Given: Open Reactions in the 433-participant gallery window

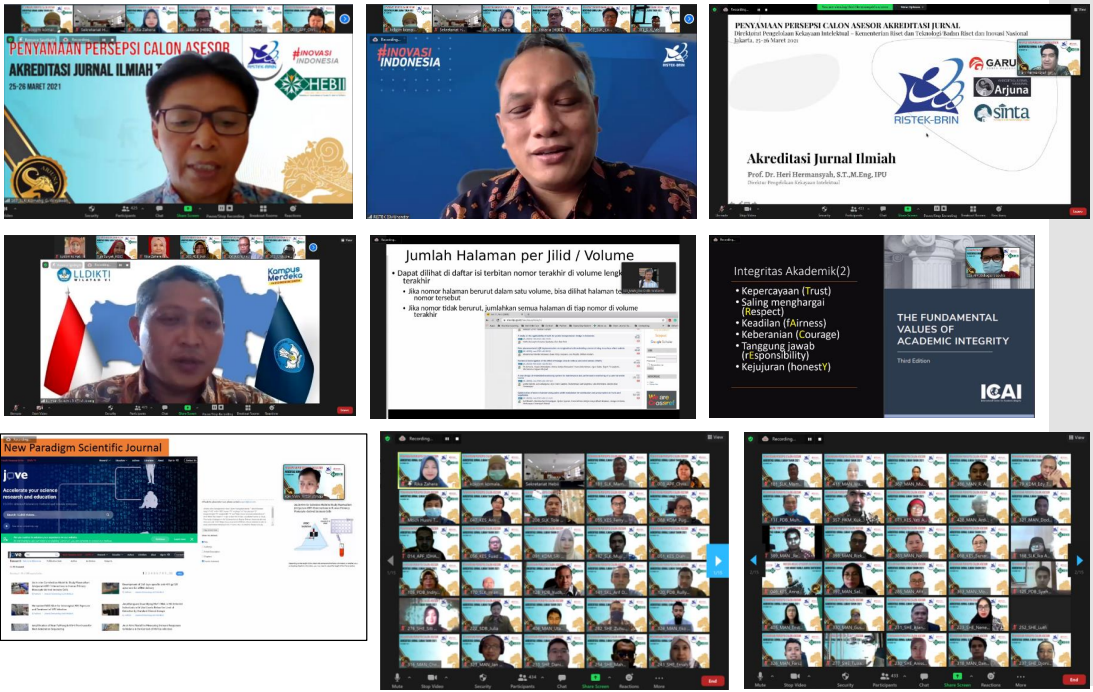Looking at the screenshot, I should 991,679.
